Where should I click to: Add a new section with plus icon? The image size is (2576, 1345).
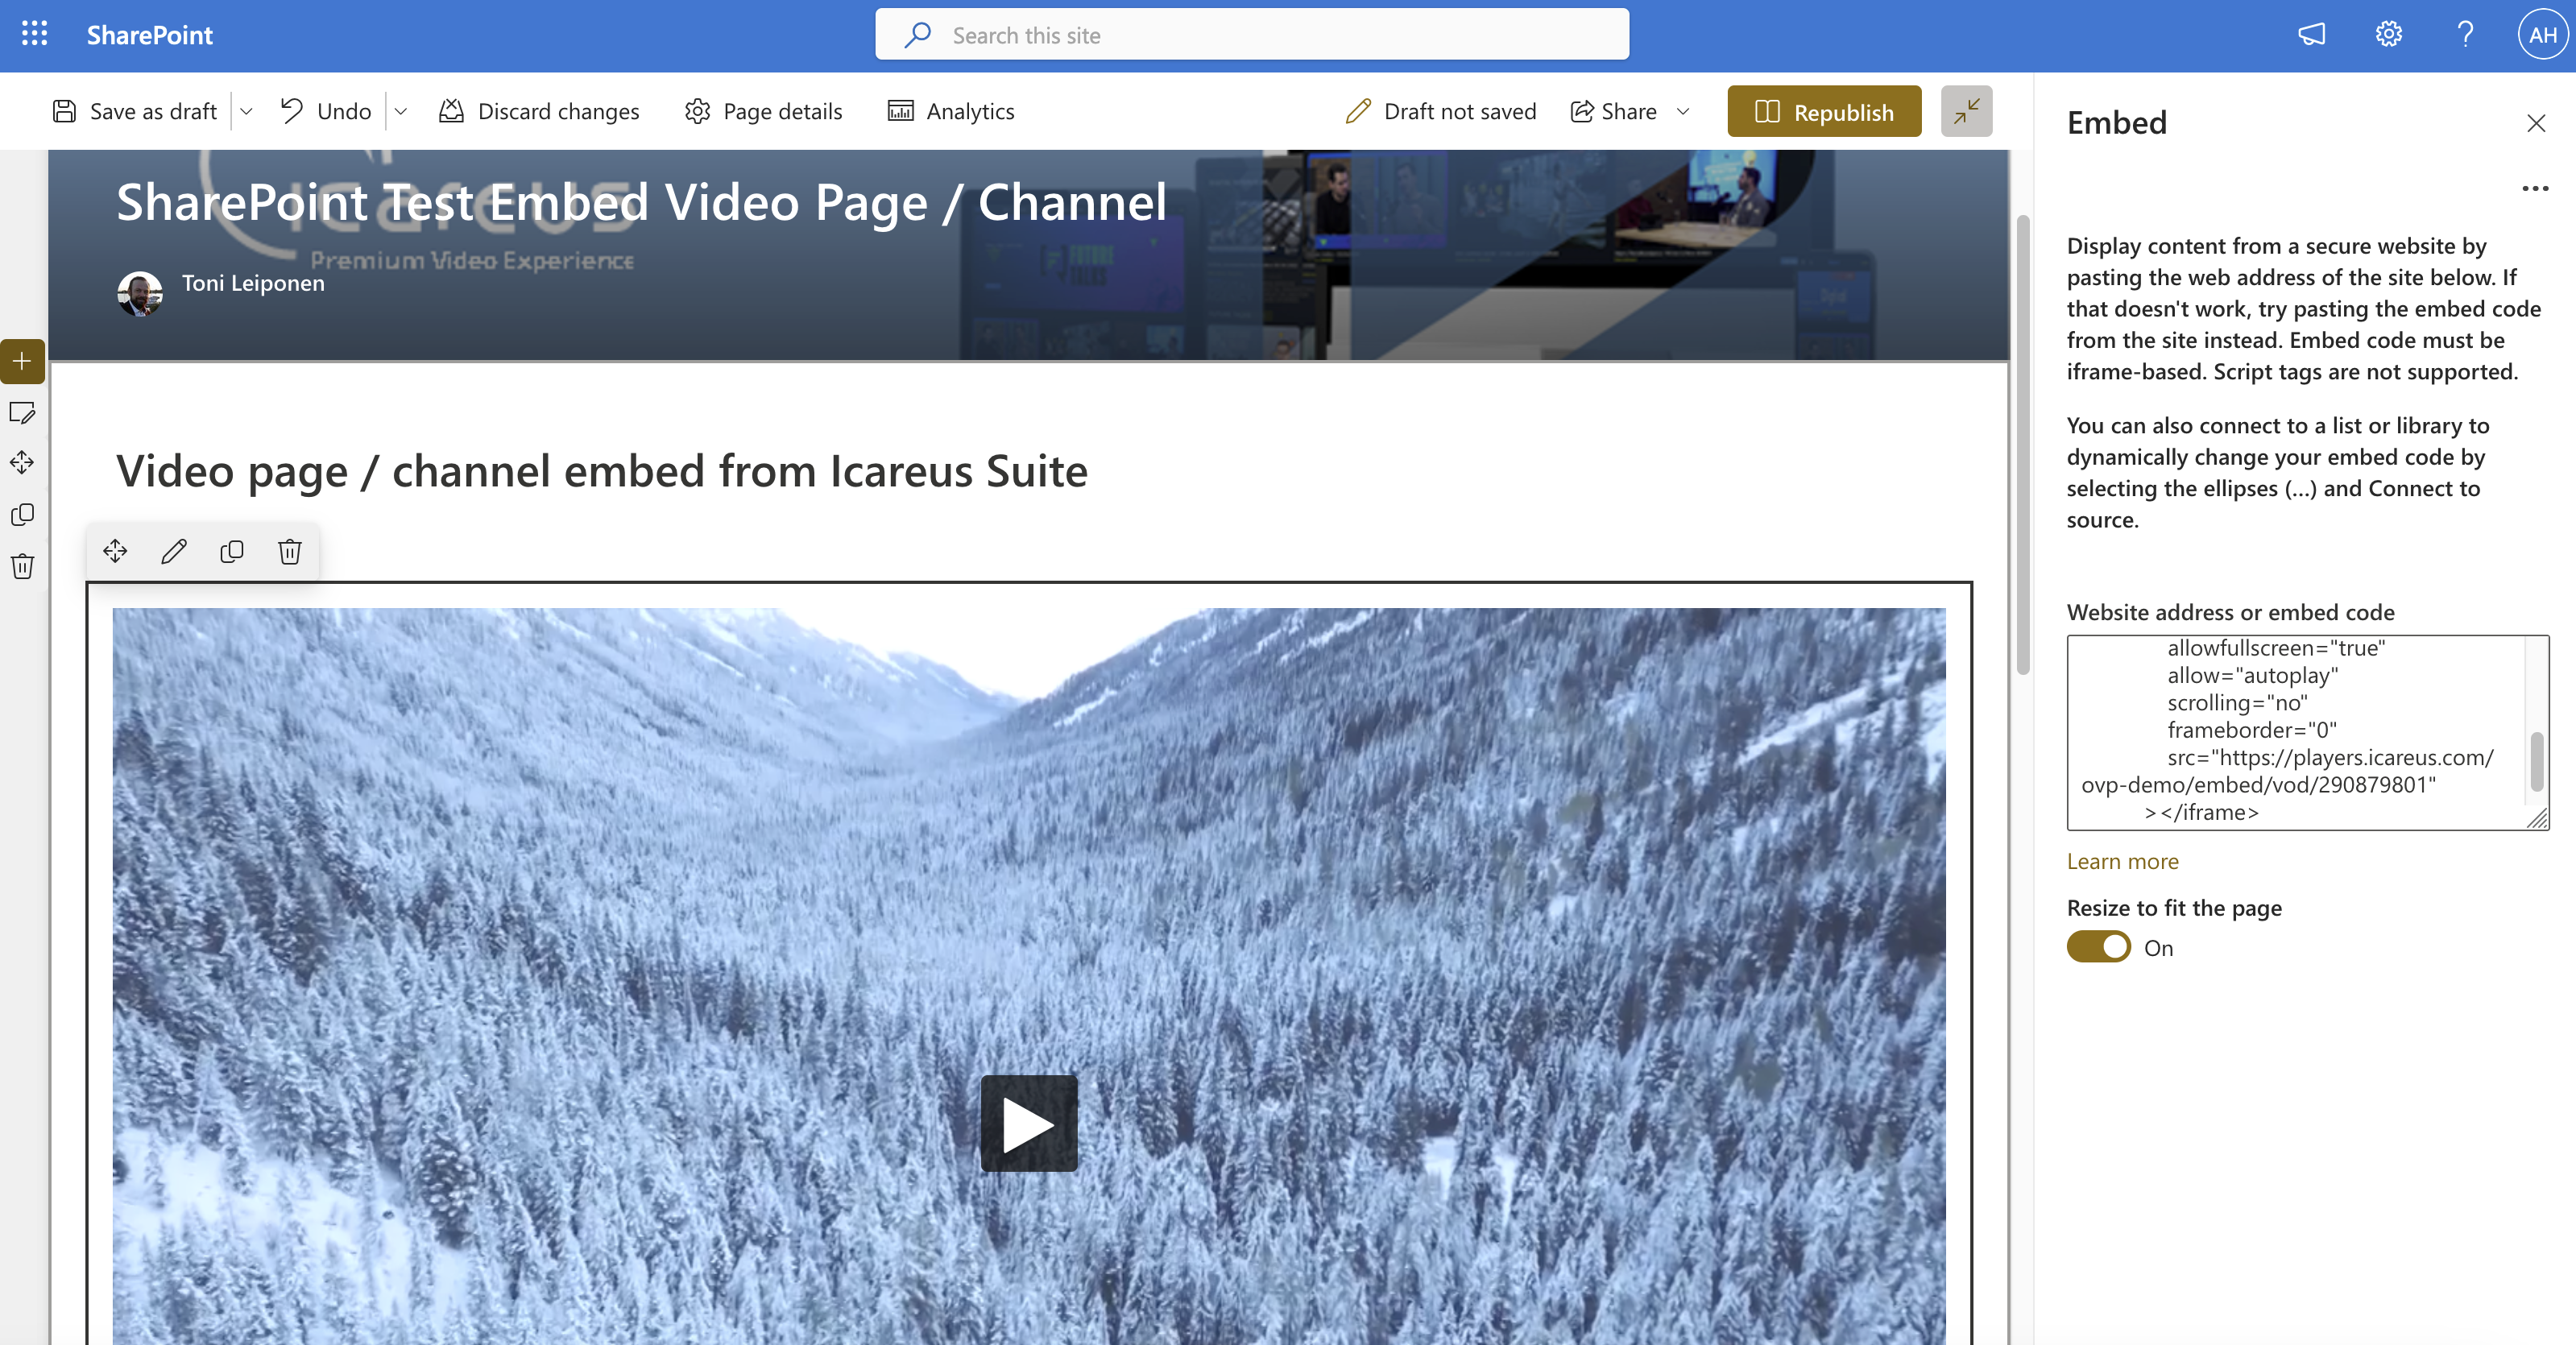(x=22, y=361)
